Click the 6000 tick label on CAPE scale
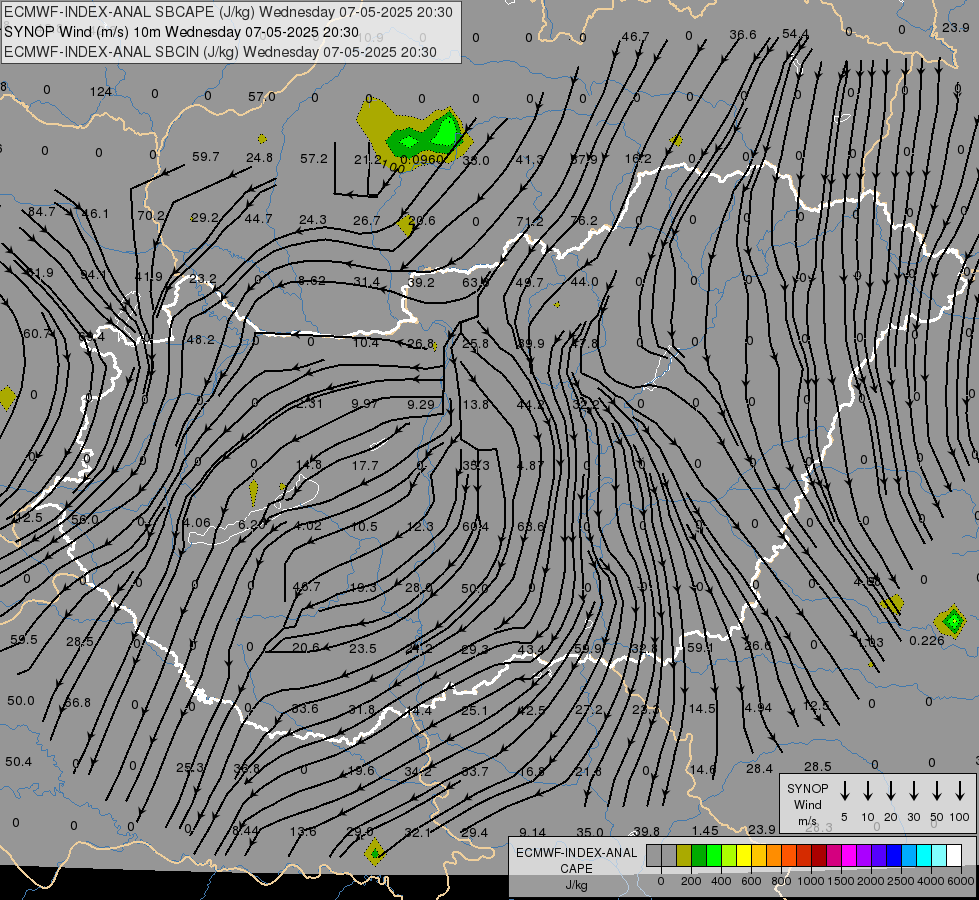The height and width of the screenshot is (900, 979). [x=961, y=881]
